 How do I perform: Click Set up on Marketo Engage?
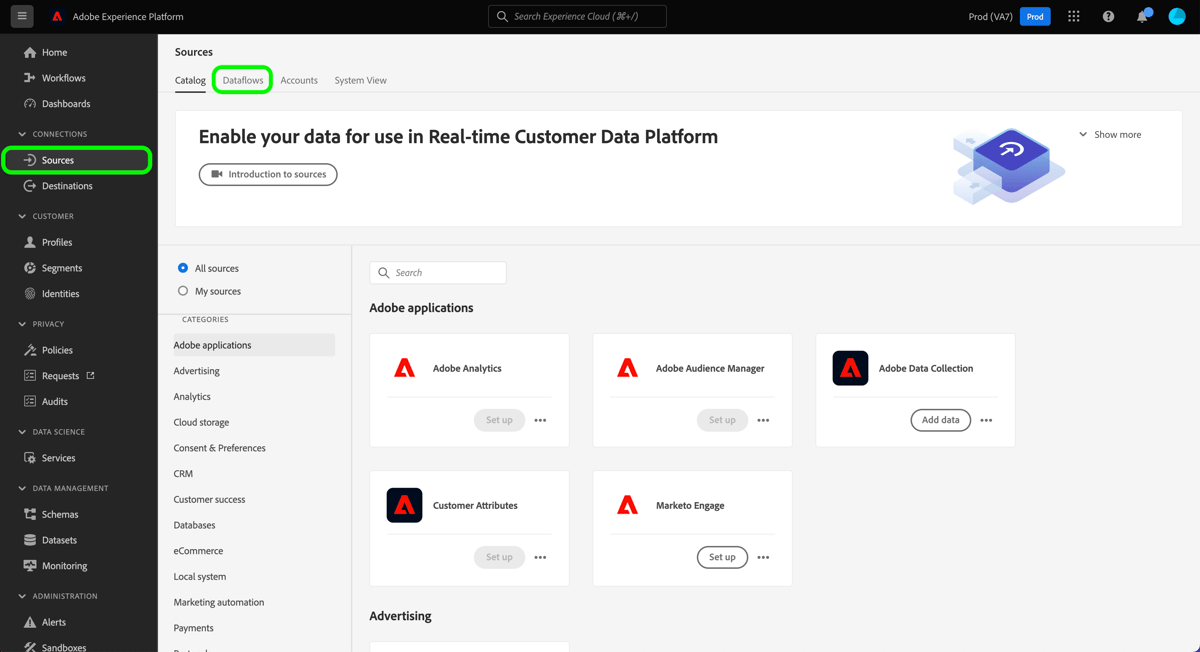click(x=722, y=557)
